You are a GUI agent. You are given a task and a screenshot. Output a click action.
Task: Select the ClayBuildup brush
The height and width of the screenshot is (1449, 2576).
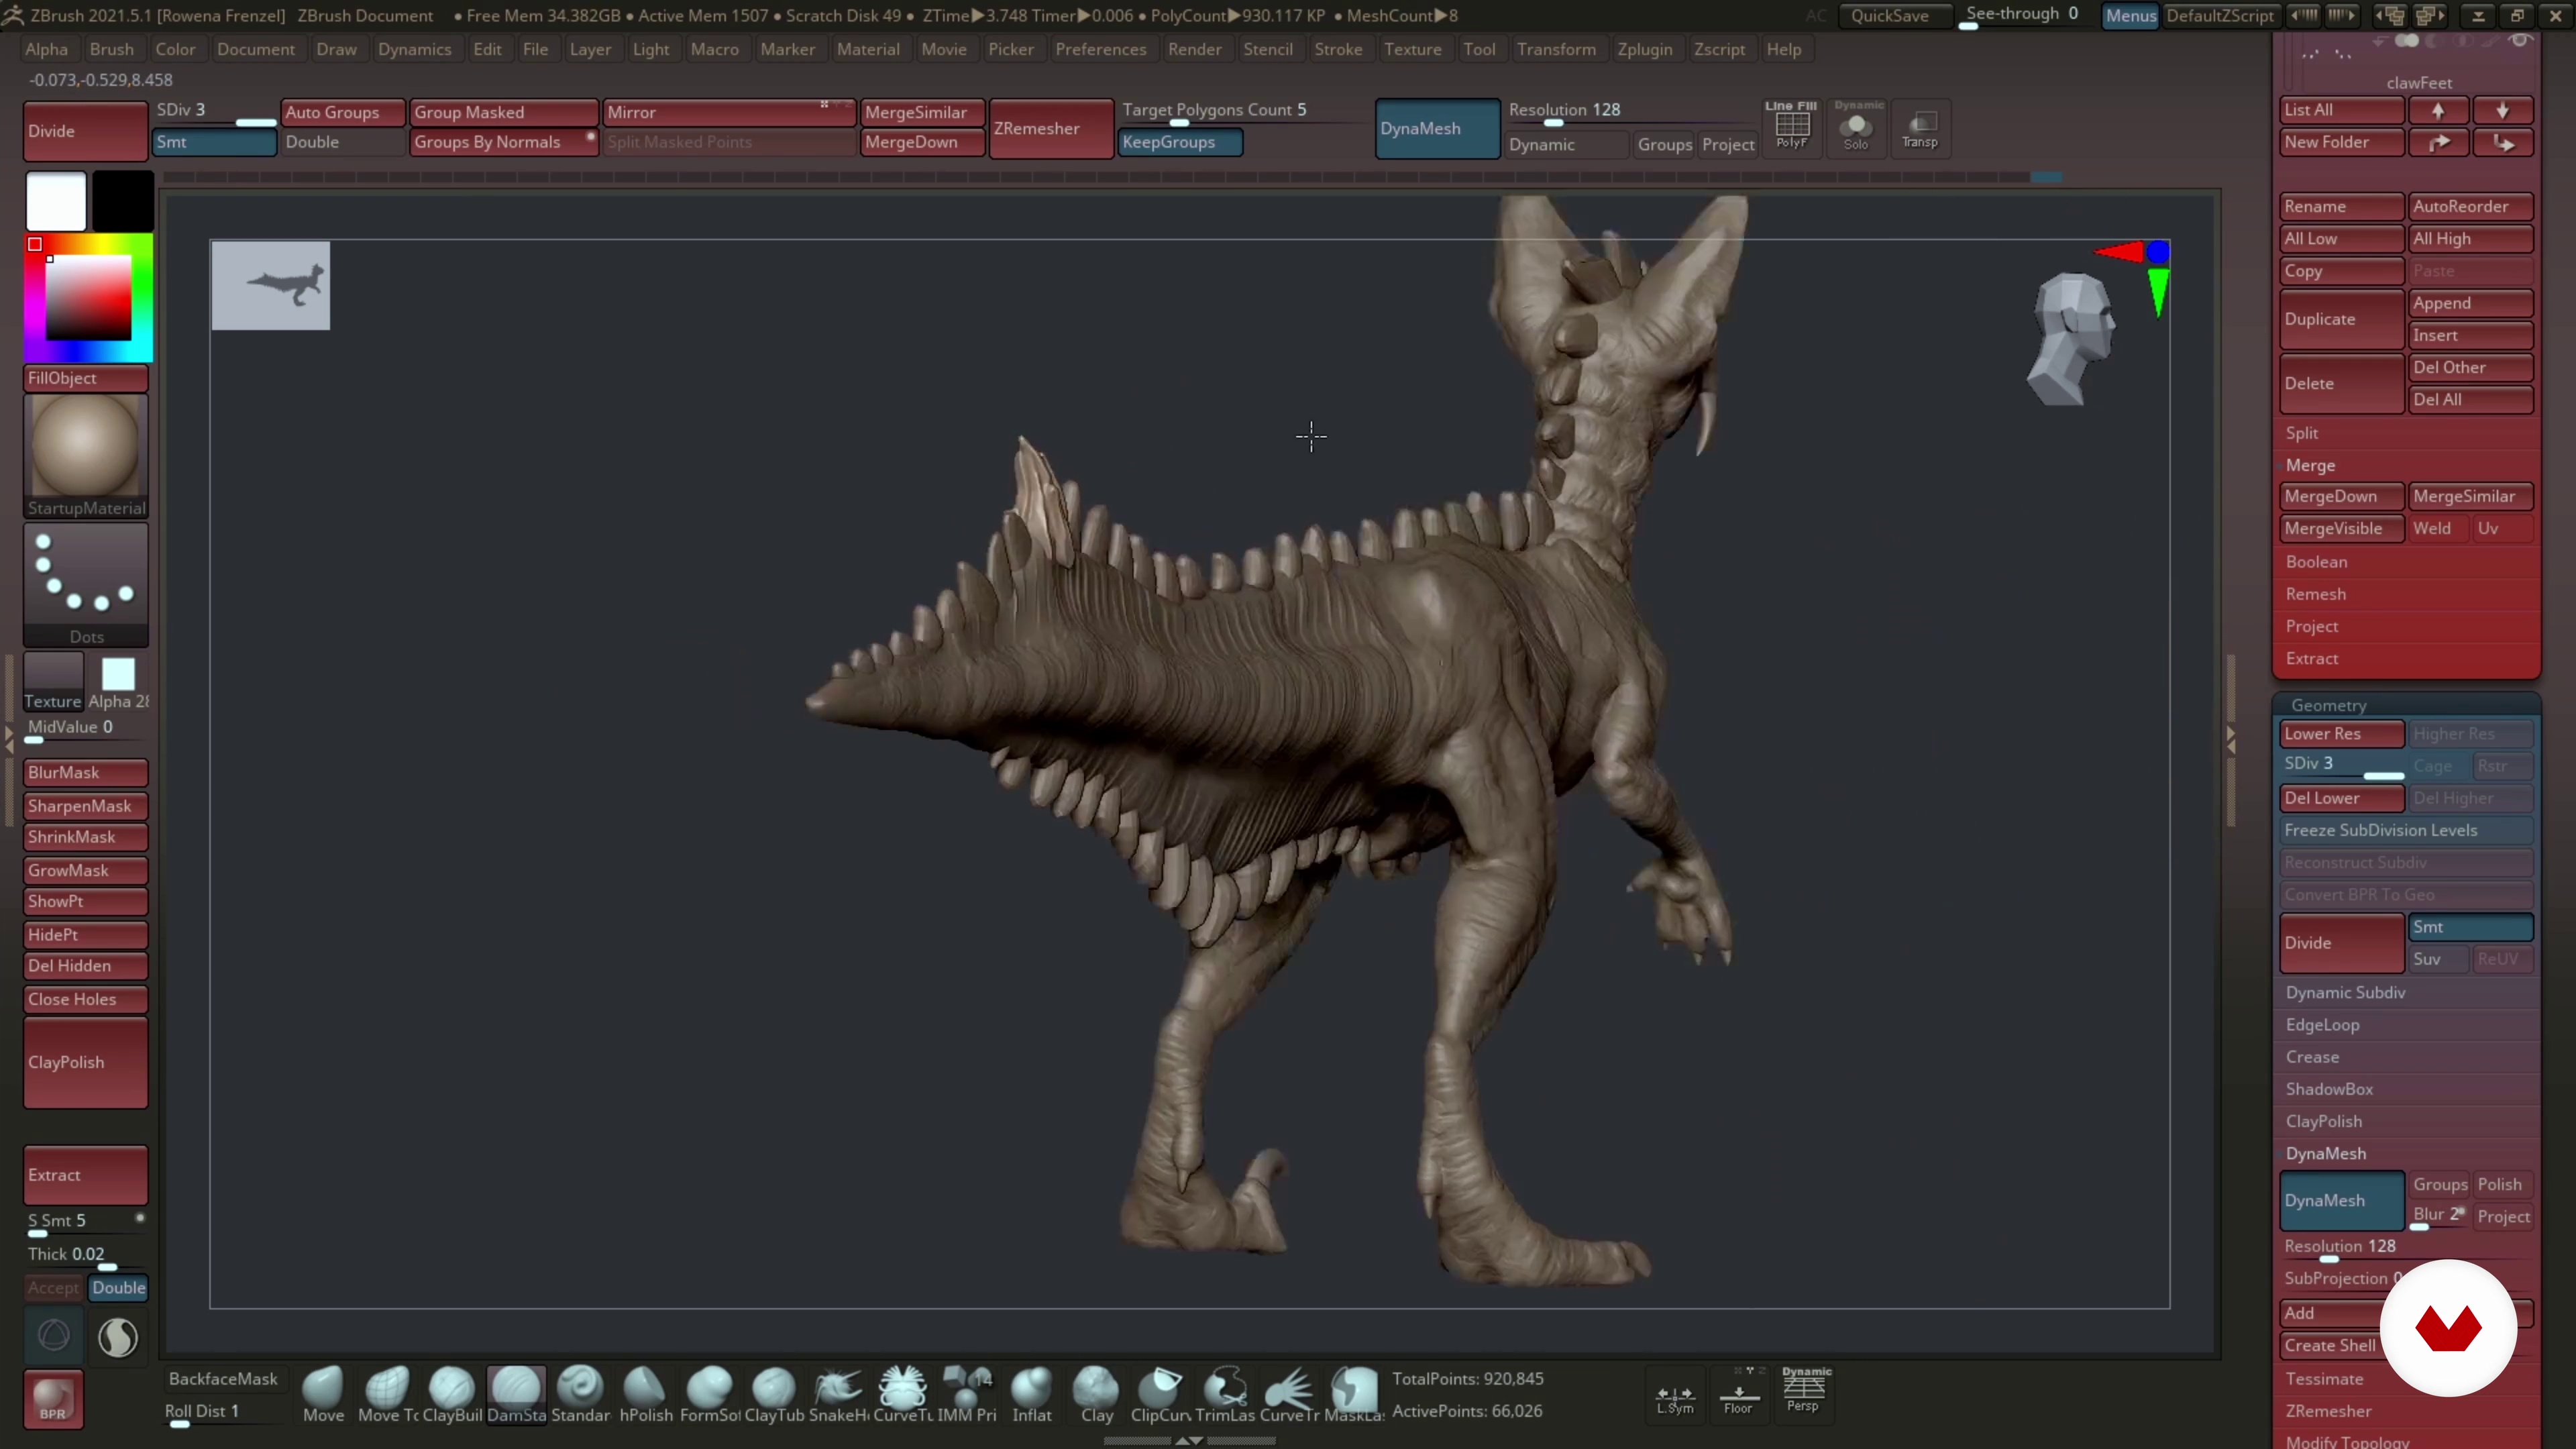(451, 1394)
